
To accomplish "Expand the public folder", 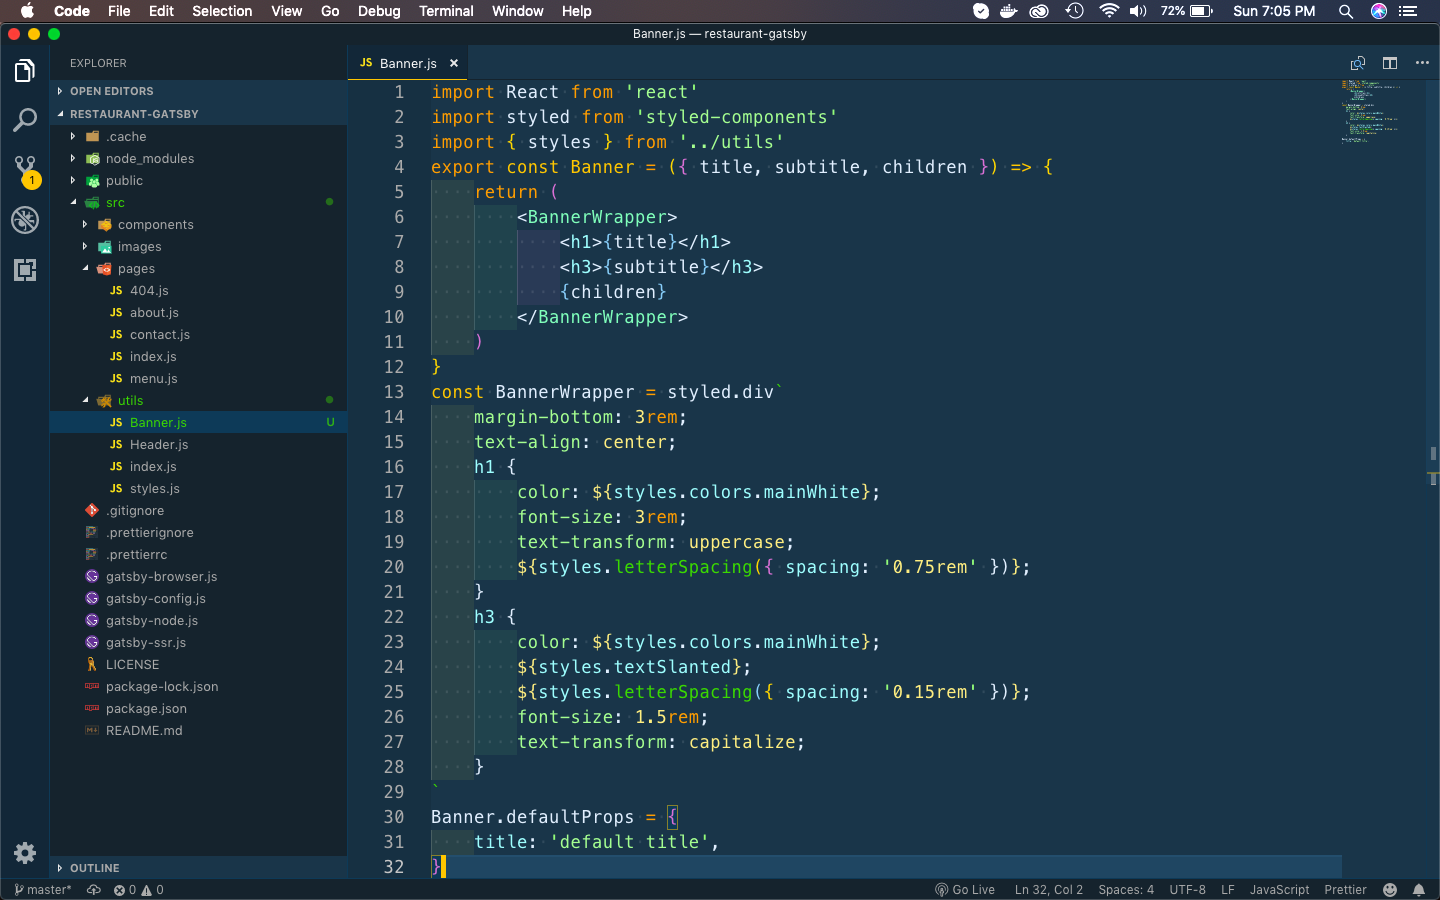I will tap(198, 181).
